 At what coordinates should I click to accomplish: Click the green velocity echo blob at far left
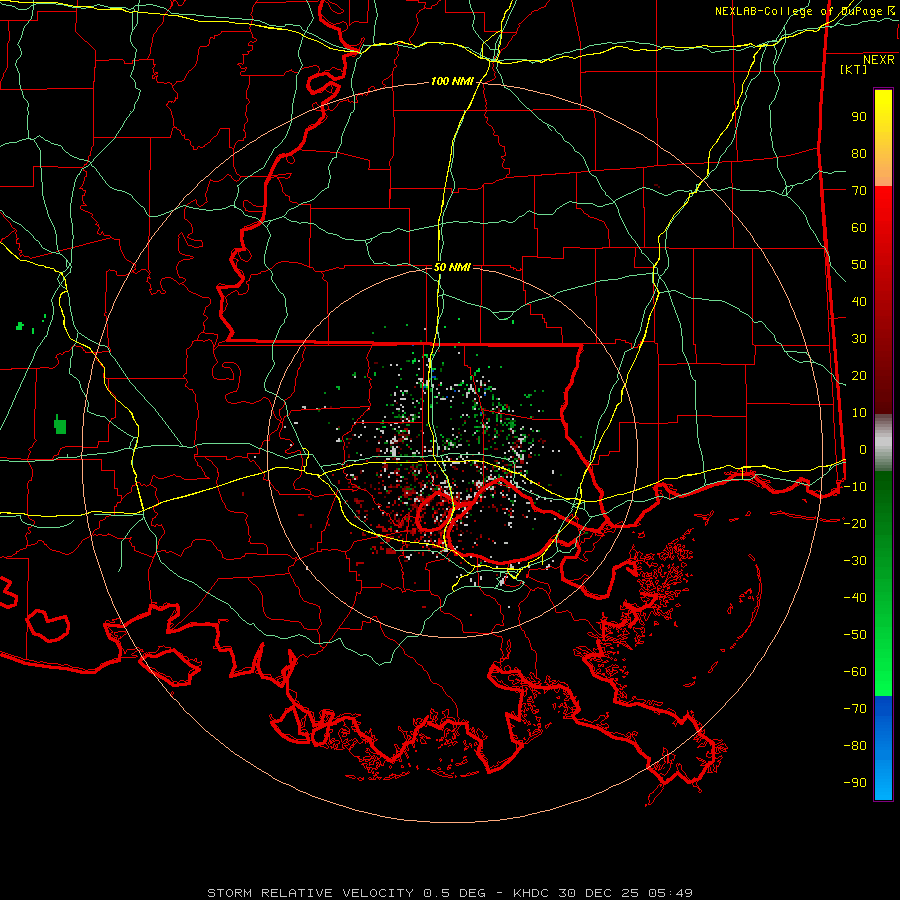pyautogui.click(x=60, y=425)
